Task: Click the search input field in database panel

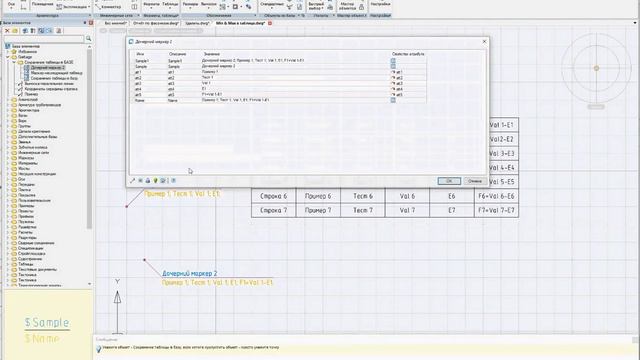Action: coord(44,39)
